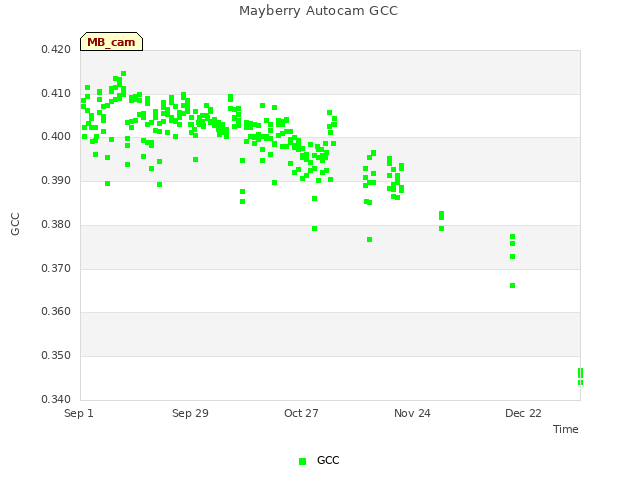This screenshot has height=480, width=640.
Task: Click the highest data point near 0.415
Action: (124, 74)
